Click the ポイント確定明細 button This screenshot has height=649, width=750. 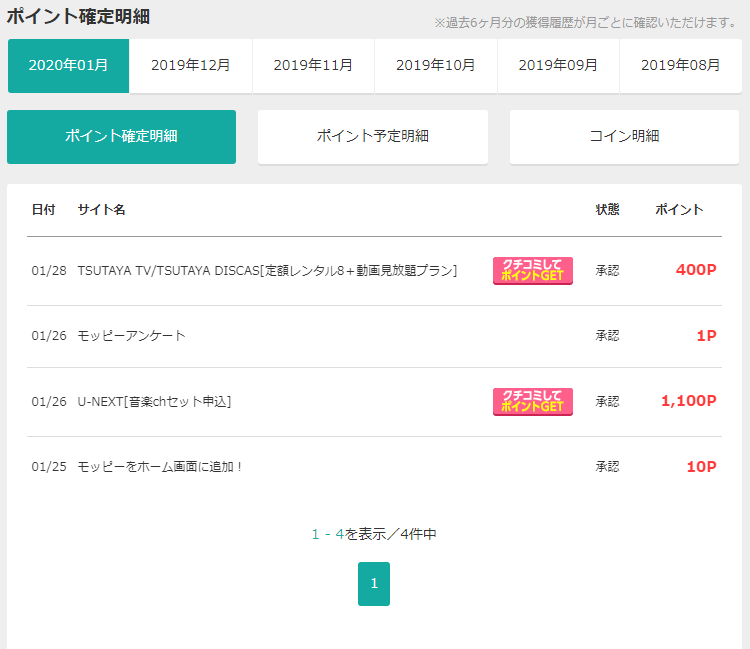[121, 137]
